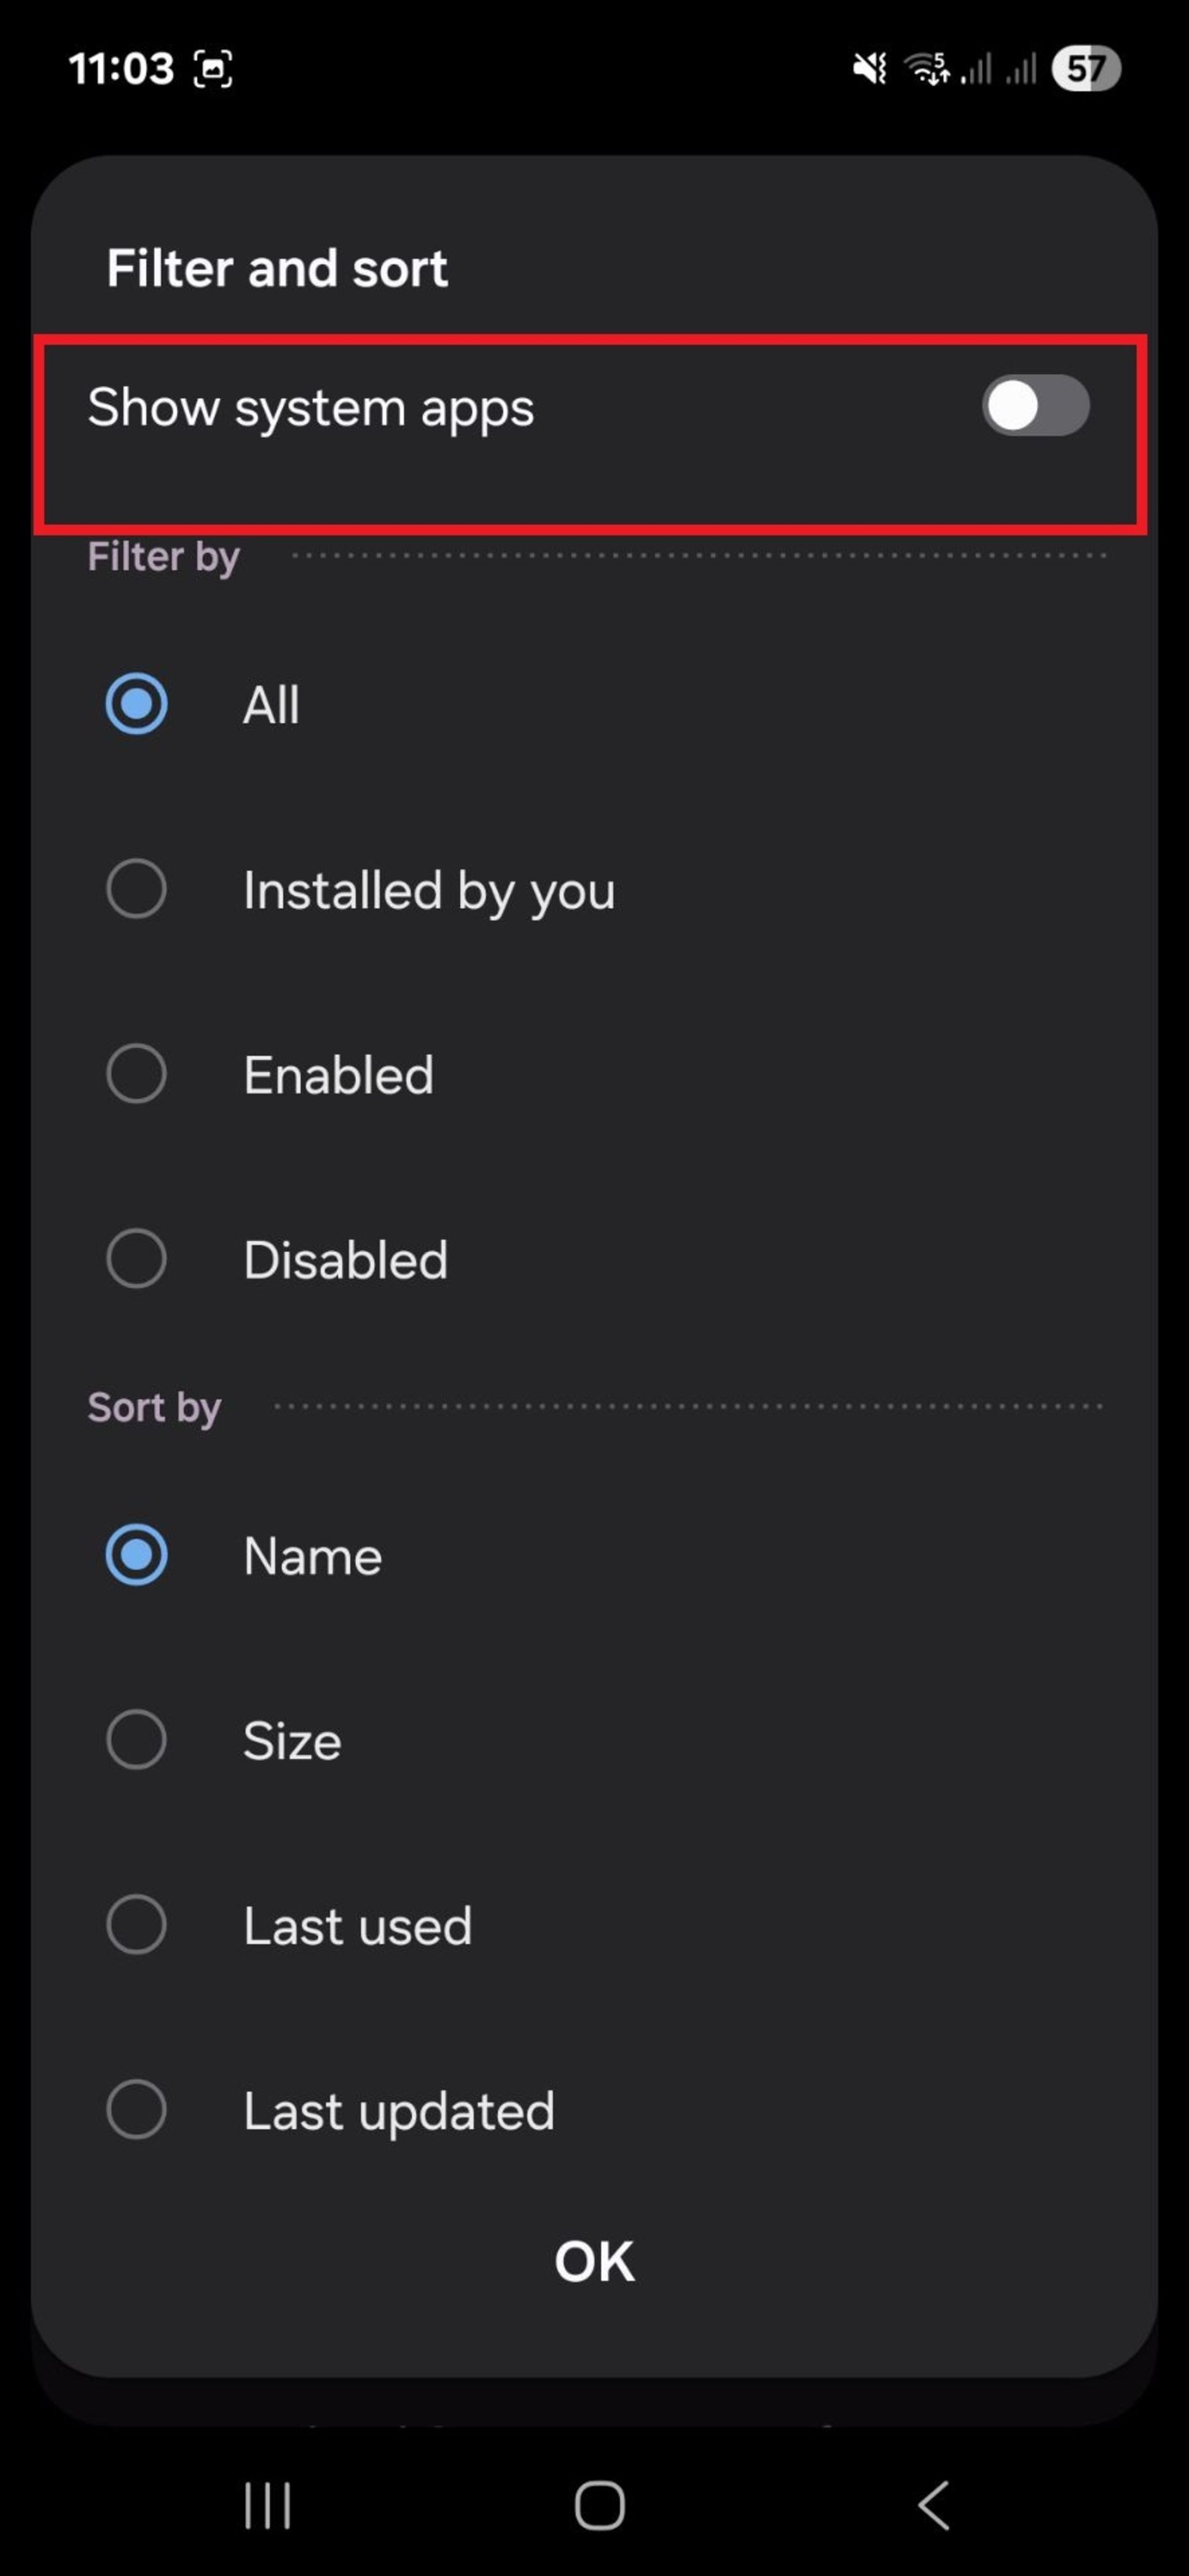Screen dimensions: 1189x2576
Task: Filter apps by Disabled
Action: point(137,1259)
